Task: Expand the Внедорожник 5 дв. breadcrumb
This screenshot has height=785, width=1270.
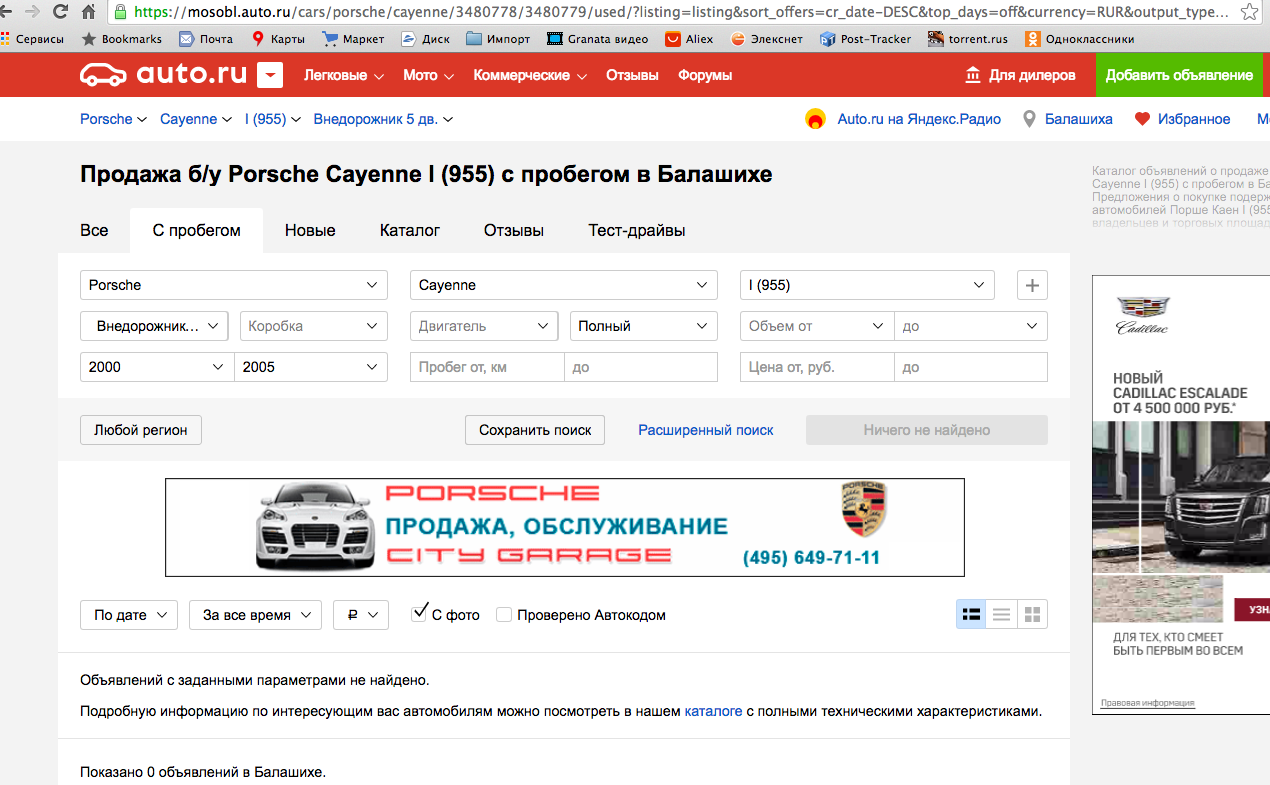Action: [x=383, y=119]
